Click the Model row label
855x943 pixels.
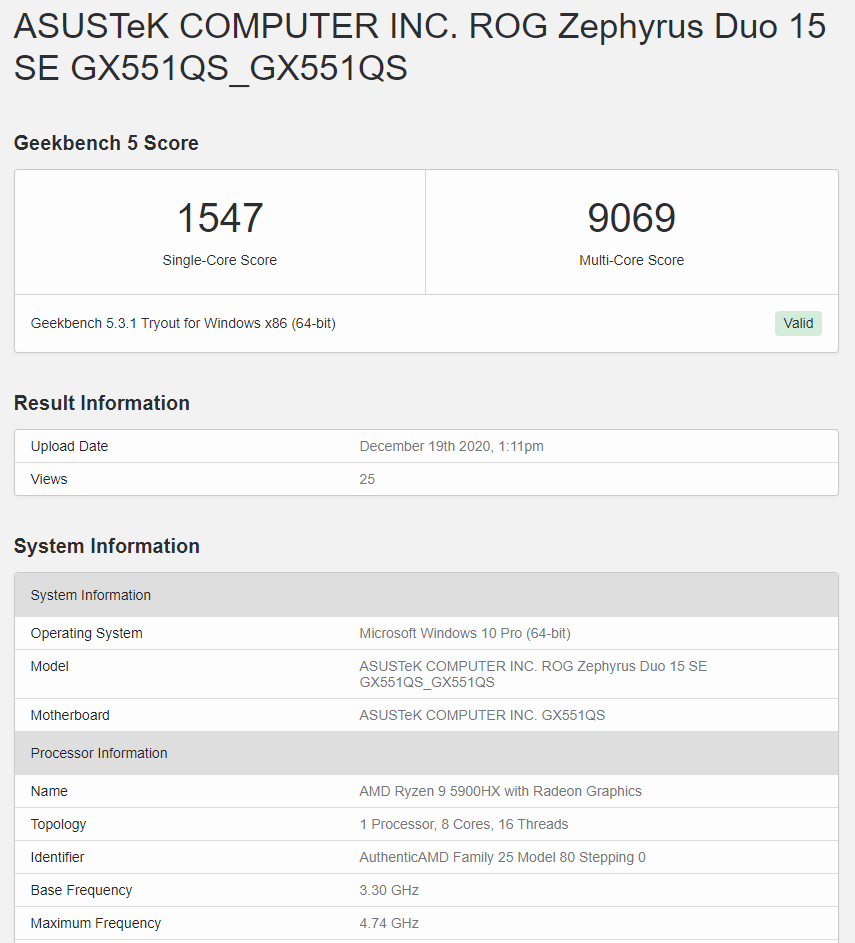point(49,666)
